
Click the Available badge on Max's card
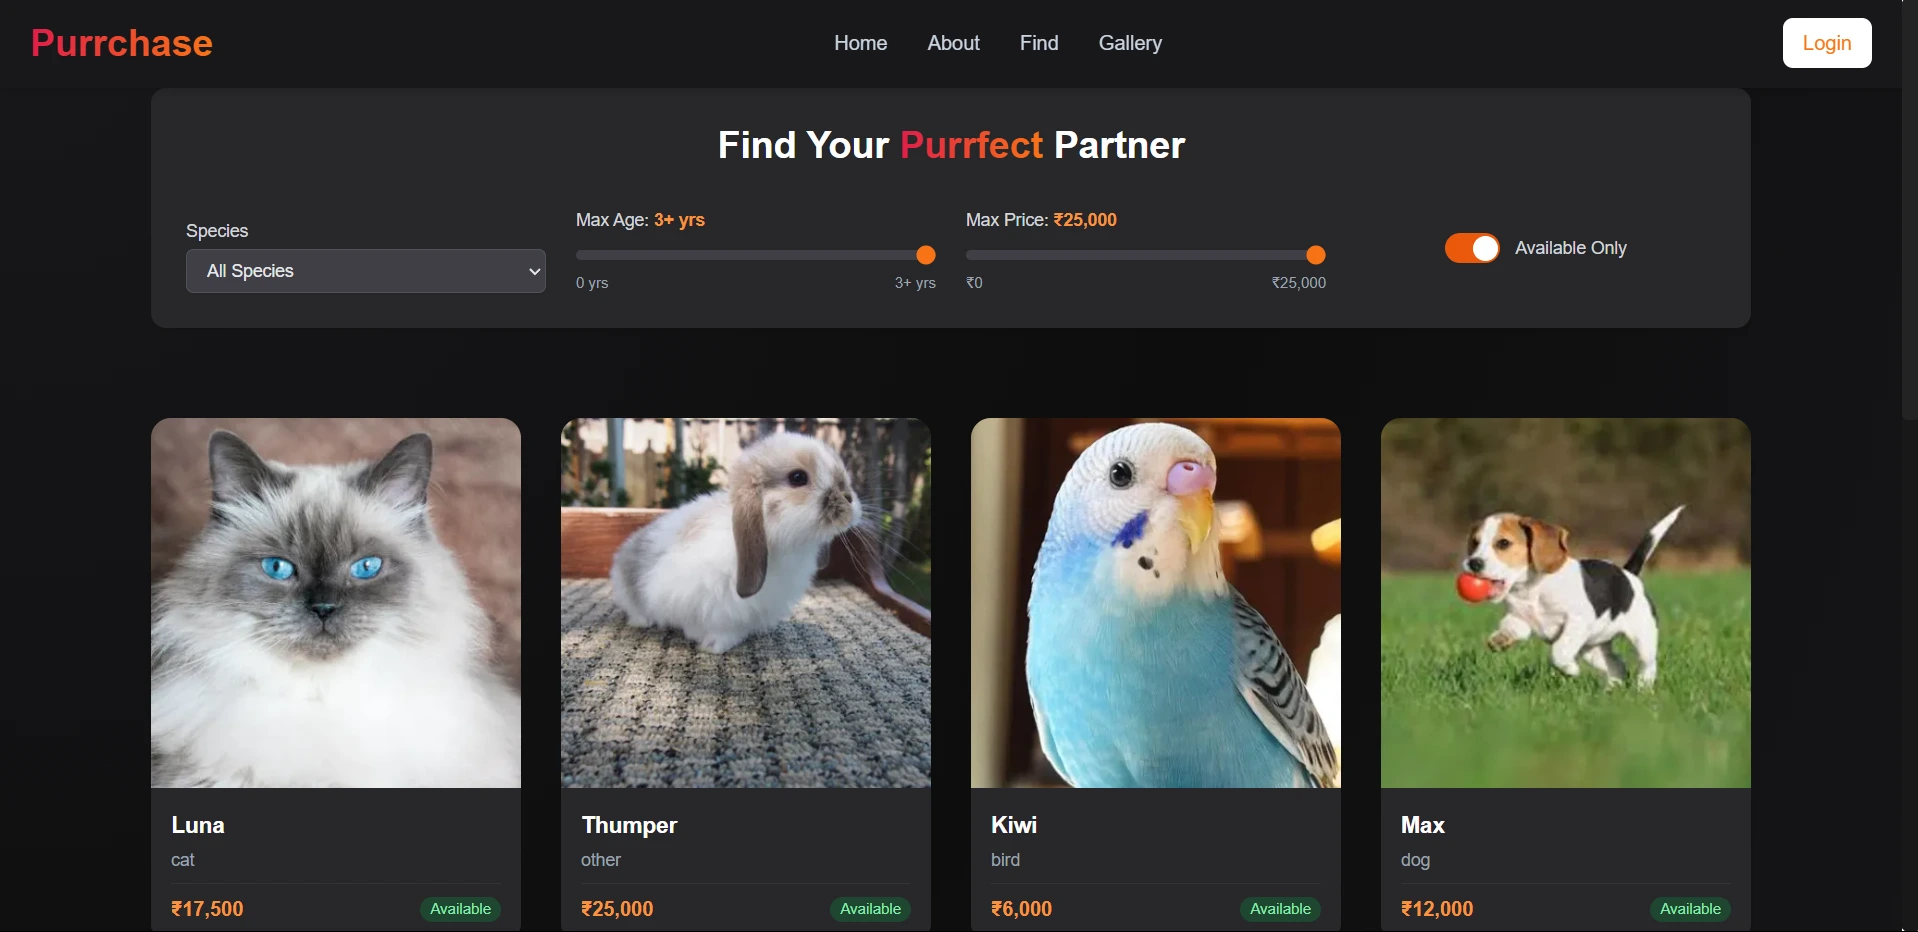click(x=1689, y=909)
